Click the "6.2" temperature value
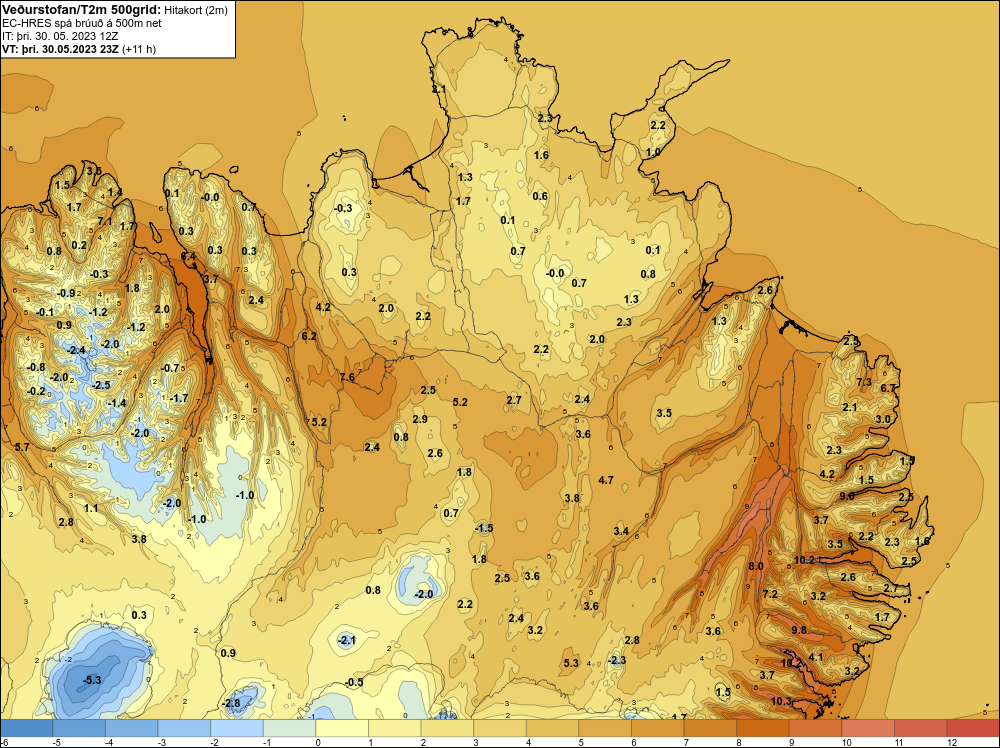Image resolution: width=1000 pixels, height=748 pixels. pyautogui.click(x=309, y=336)
